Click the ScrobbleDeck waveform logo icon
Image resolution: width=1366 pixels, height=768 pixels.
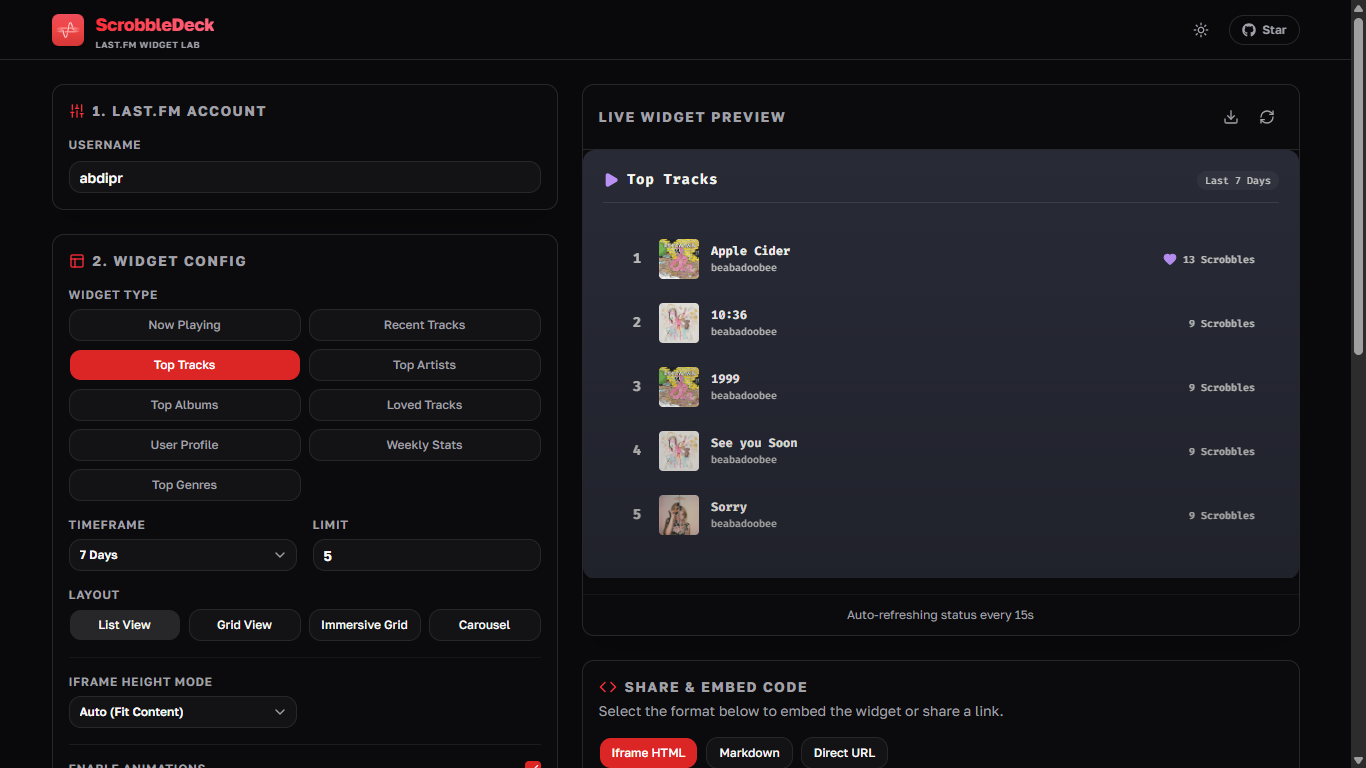click(68, 30)
